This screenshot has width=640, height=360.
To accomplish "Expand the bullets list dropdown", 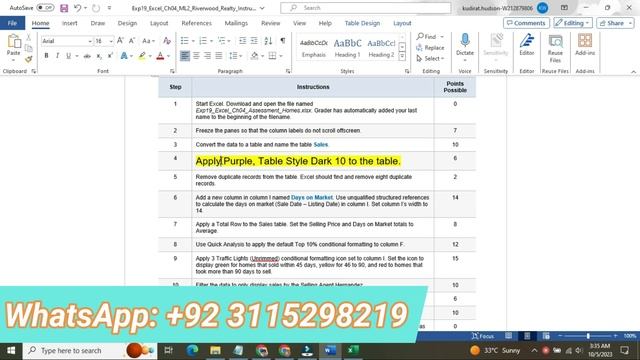I will click(193, 41).
